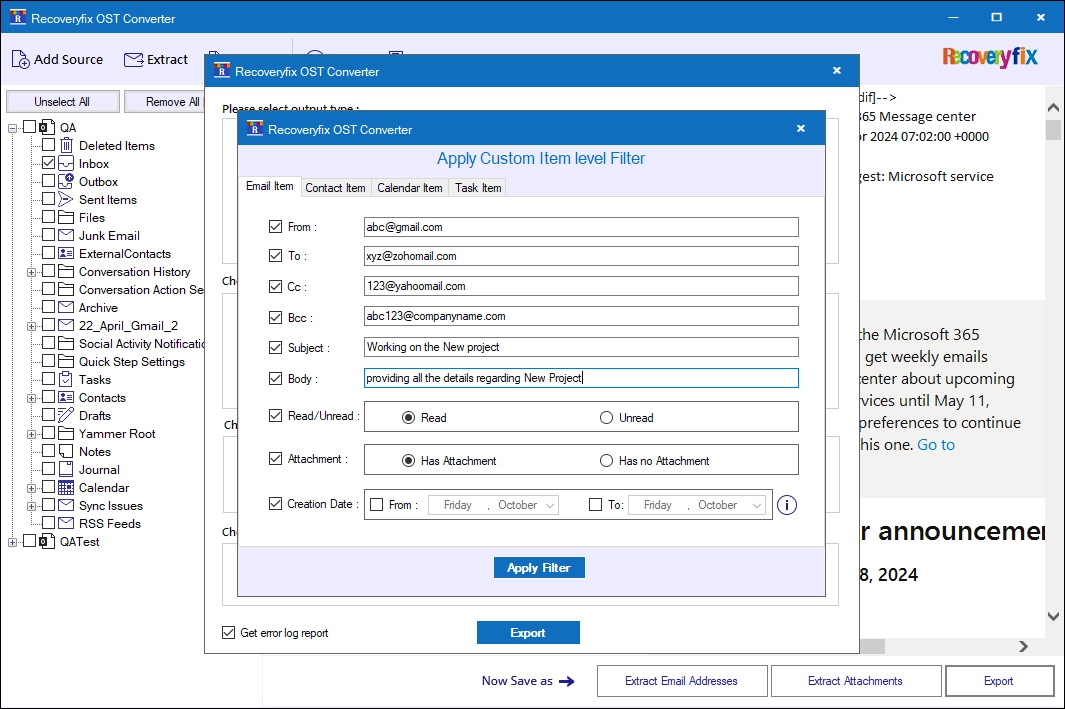Click the preview horizontal scrollbar right arrow

[1023, 647]
